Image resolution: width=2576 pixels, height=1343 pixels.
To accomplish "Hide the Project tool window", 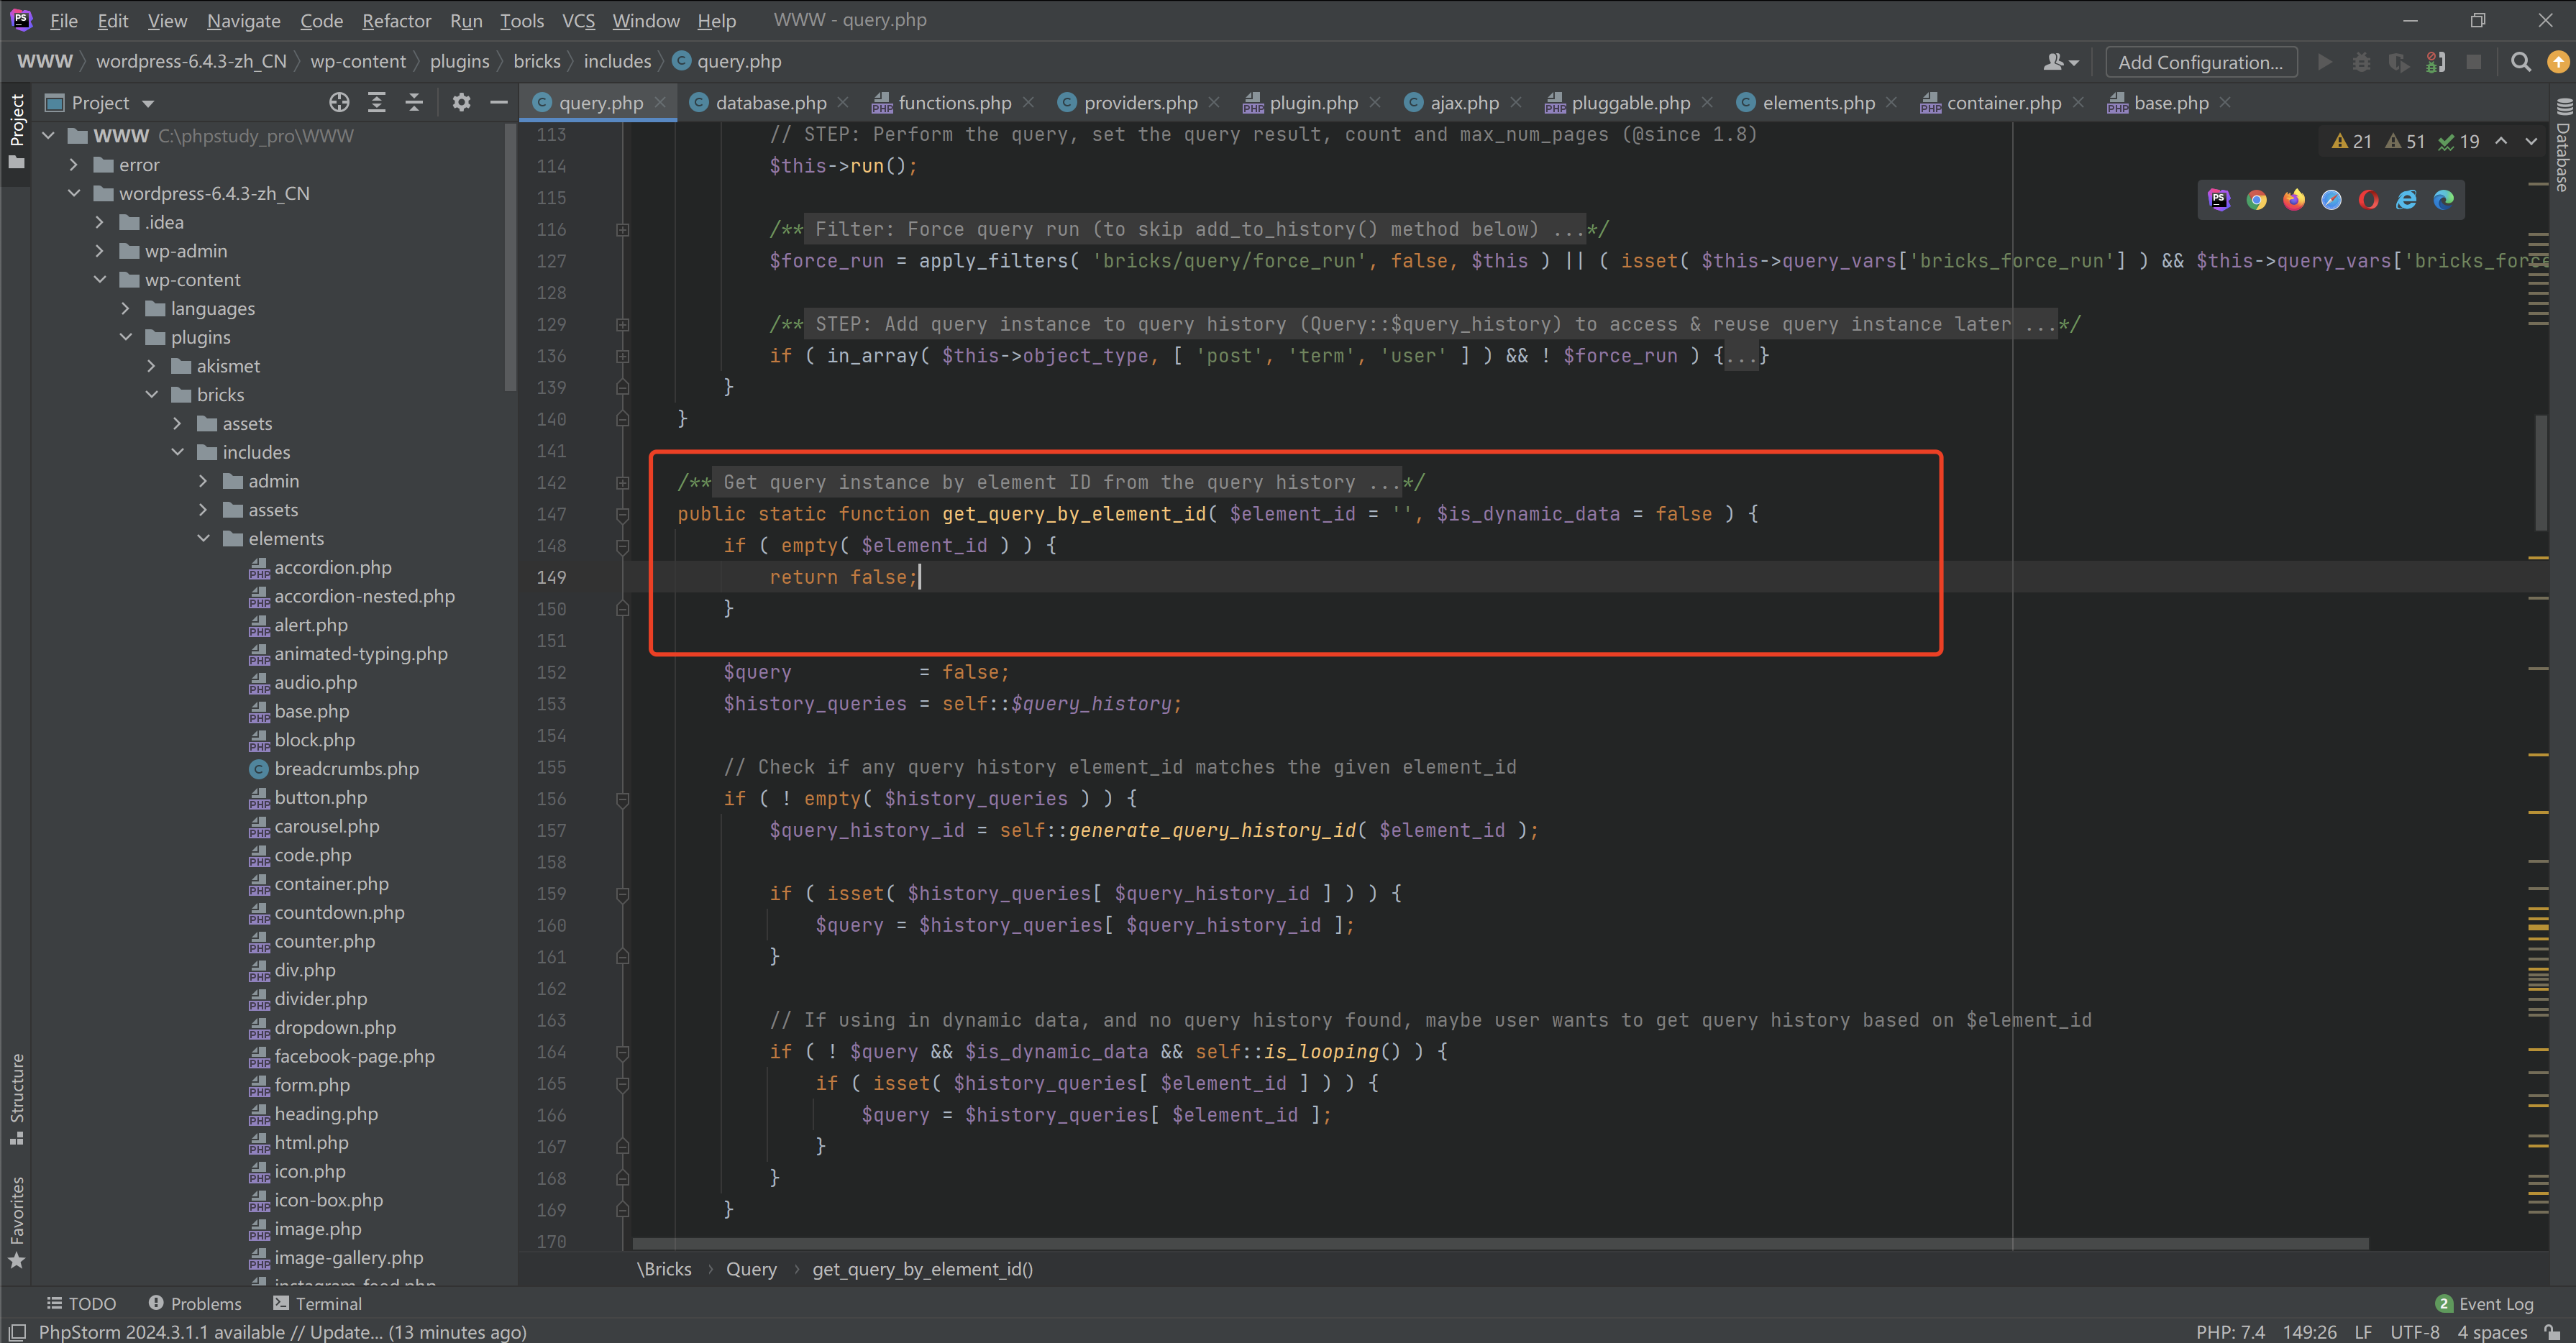I will pos(498,102).
